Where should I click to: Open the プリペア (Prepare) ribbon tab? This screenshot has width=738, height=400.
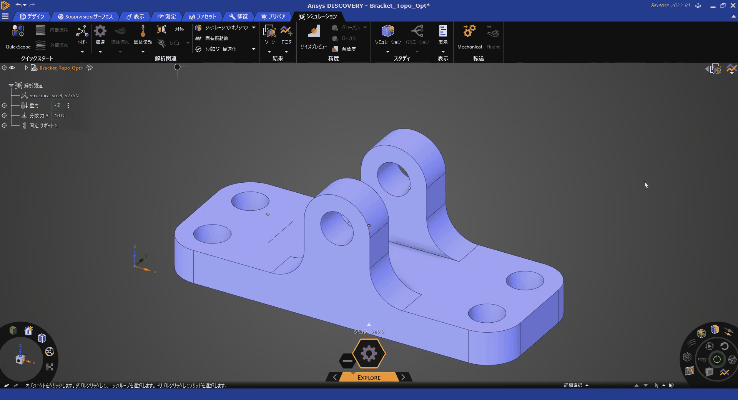tap(273, 16)
